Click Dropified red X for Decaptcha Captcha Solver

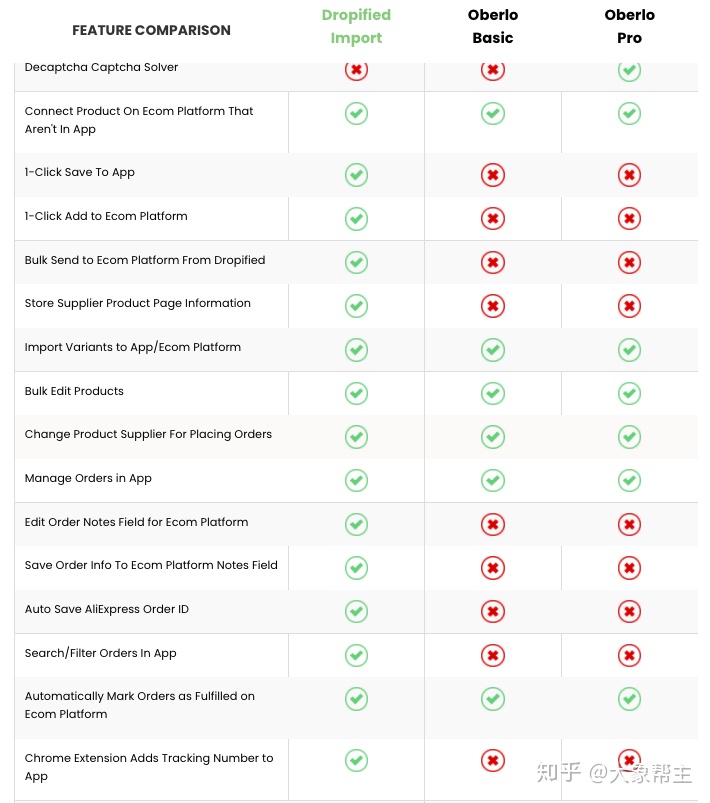pyautogui.click(x=356, y=70)
